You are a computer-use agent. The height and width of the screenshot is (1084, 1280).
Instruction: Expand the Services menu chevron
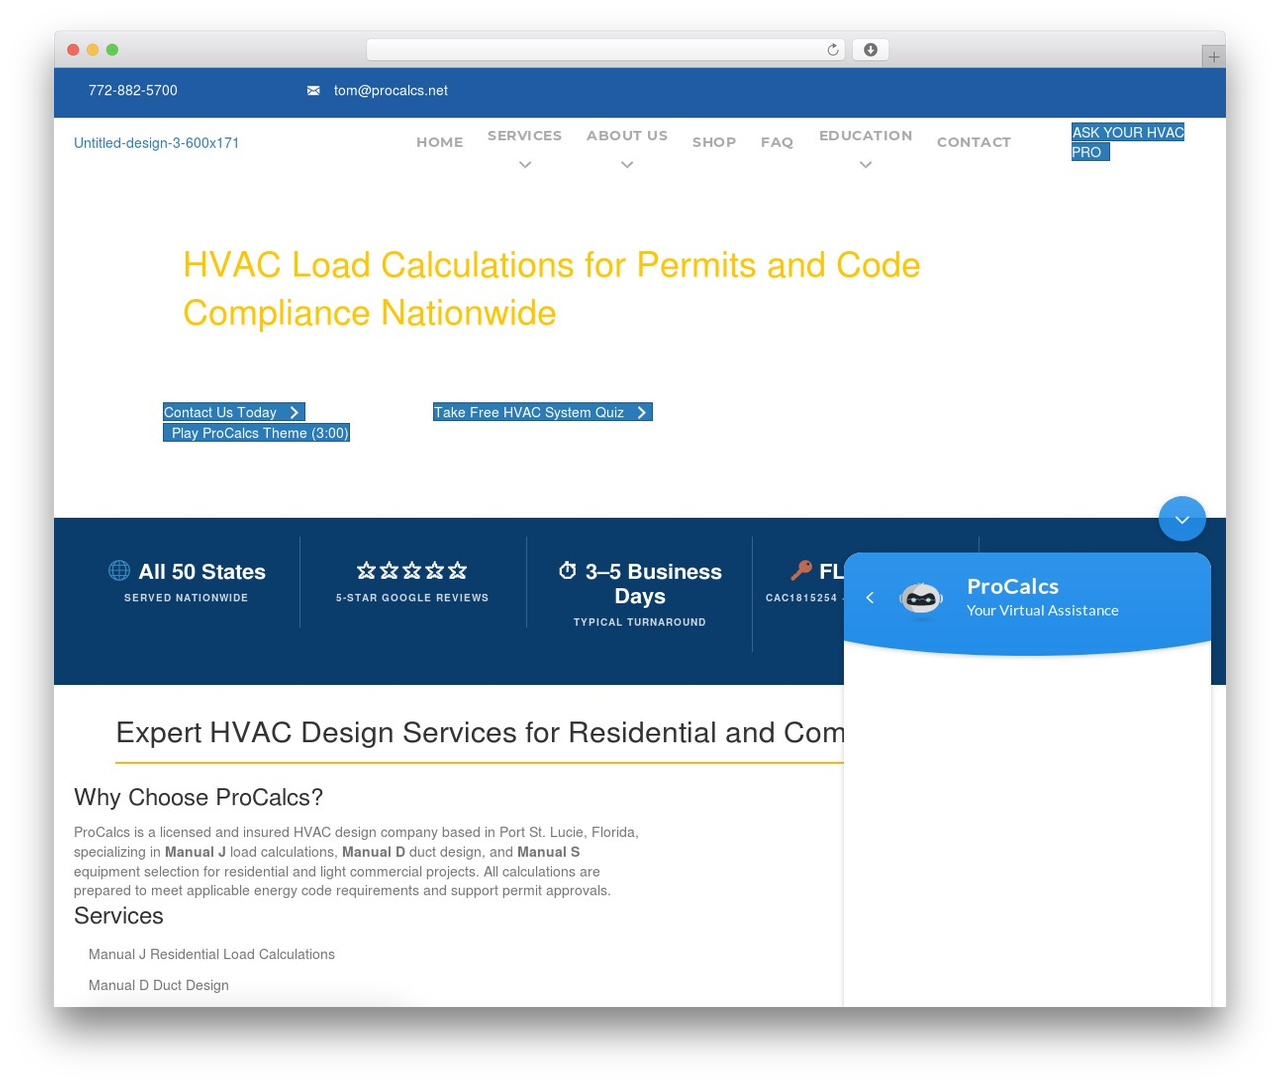coord(525,165)
